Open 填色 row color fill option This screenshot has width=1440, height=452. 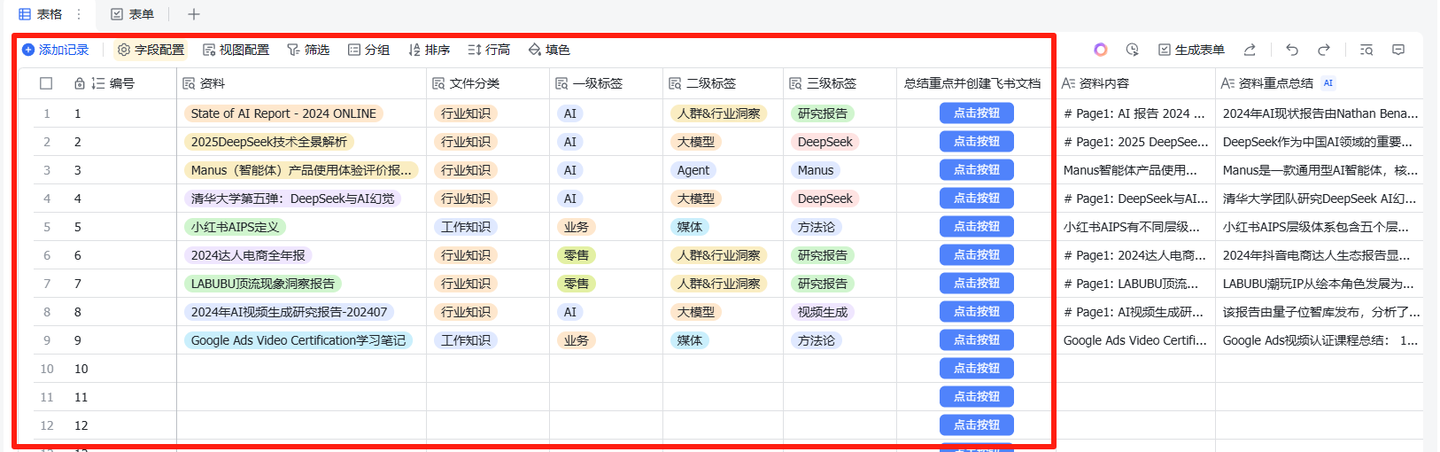tap(549, 50)
